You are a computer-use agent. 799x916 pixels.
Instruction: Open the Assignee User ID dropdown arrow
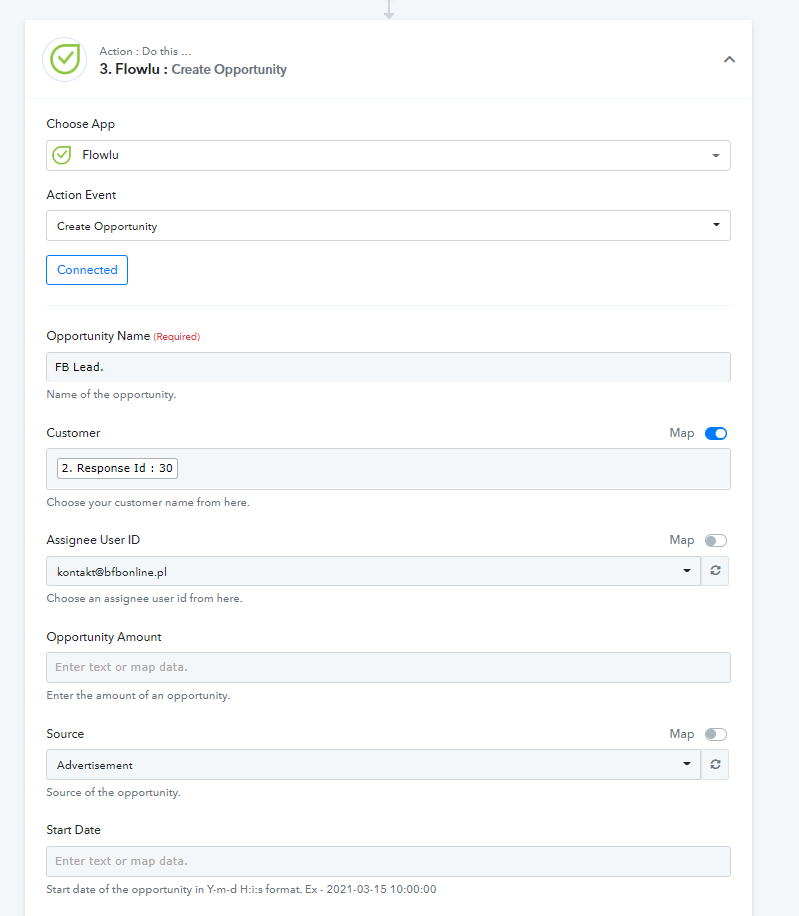687,571
